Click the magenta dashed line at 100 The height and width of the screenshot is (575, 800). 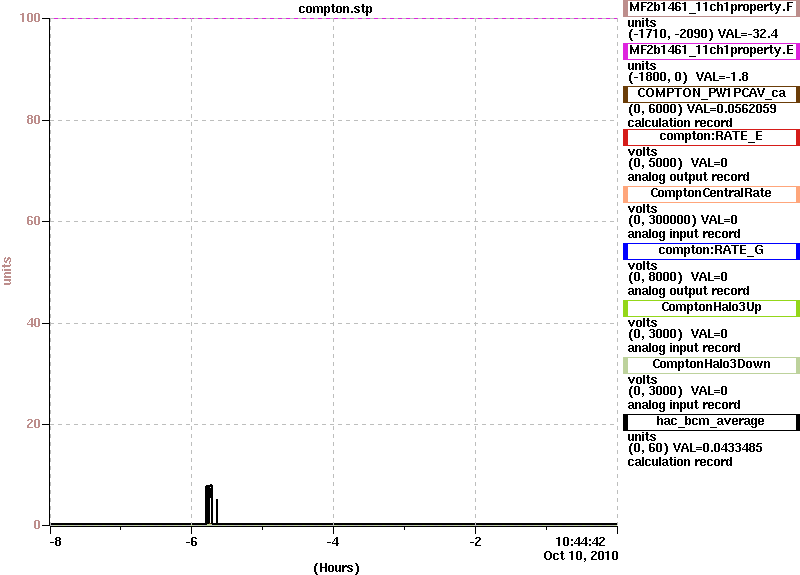pos(334,18)
